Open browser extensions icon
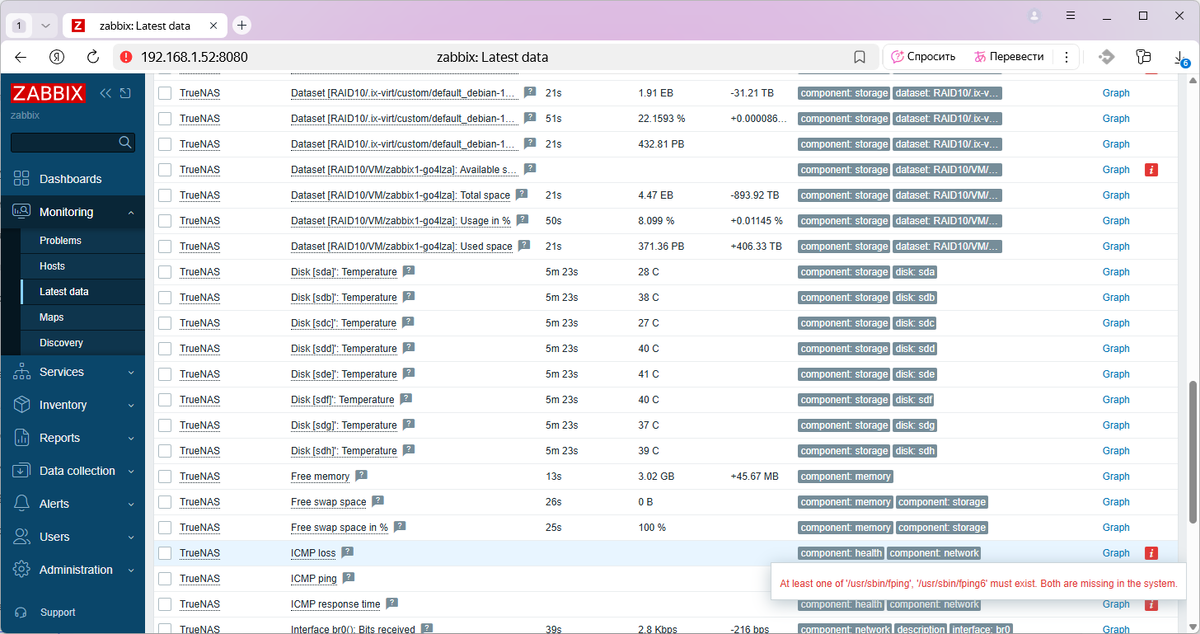Viewport: 1200px width, 634px height. click(1144, 57)
